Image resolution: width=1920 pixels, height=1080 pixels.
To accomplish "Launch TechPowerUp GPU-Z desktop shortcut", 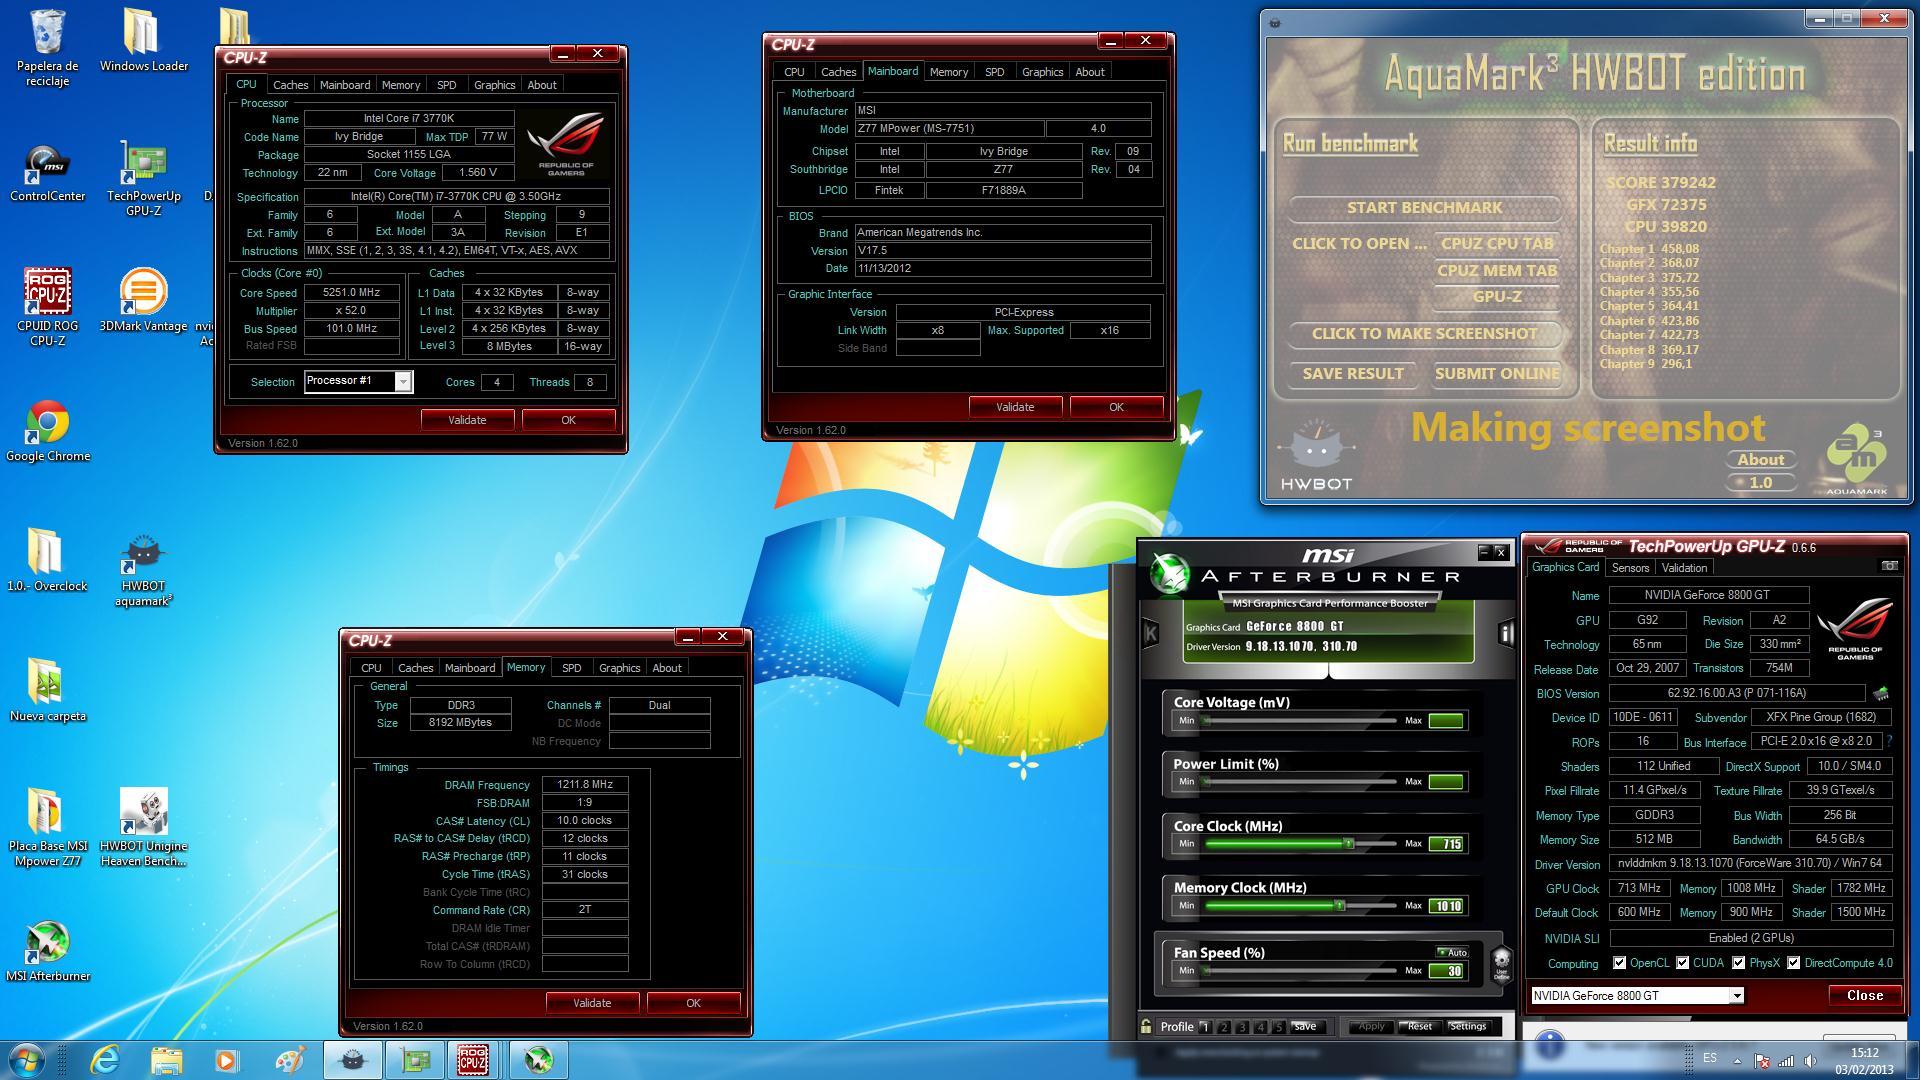I will coord(143,177).
